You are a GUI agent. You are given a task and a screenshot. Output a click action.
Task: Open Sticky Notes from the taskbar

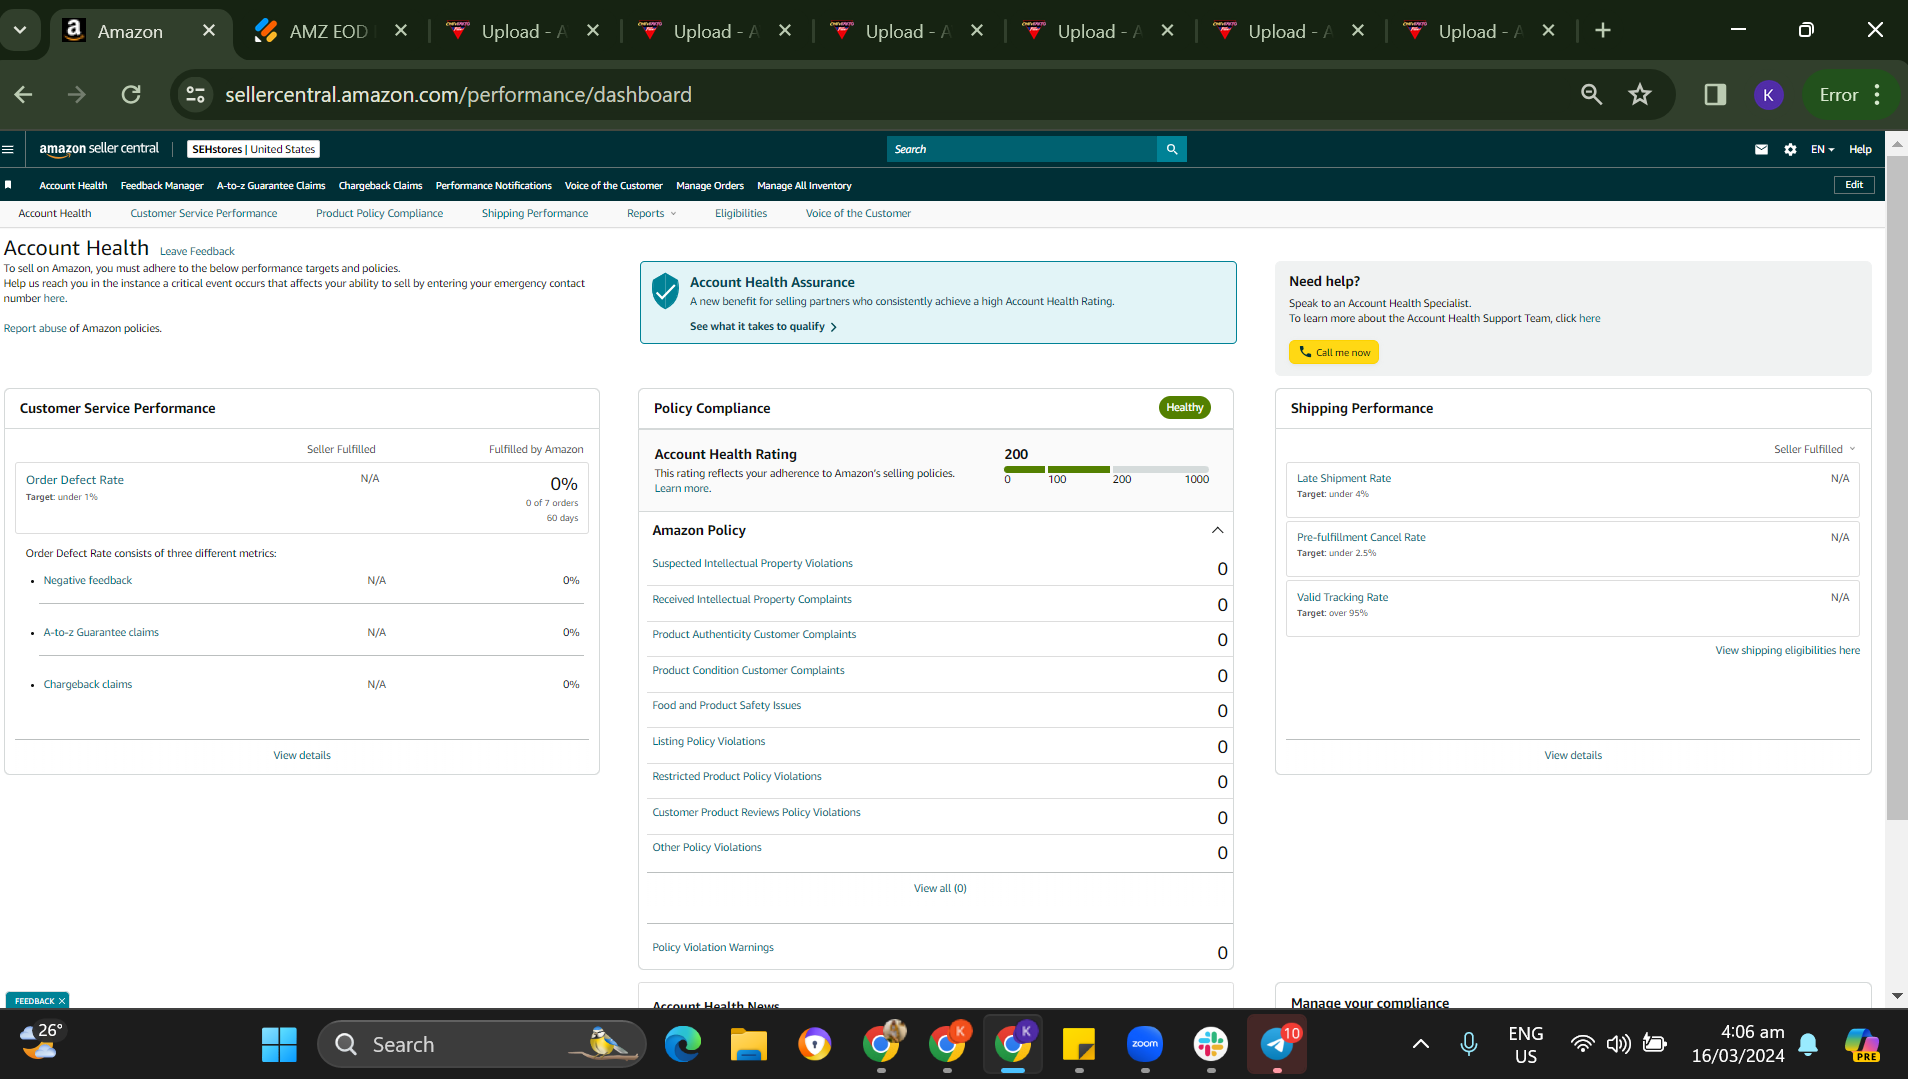[1079, 1045]
